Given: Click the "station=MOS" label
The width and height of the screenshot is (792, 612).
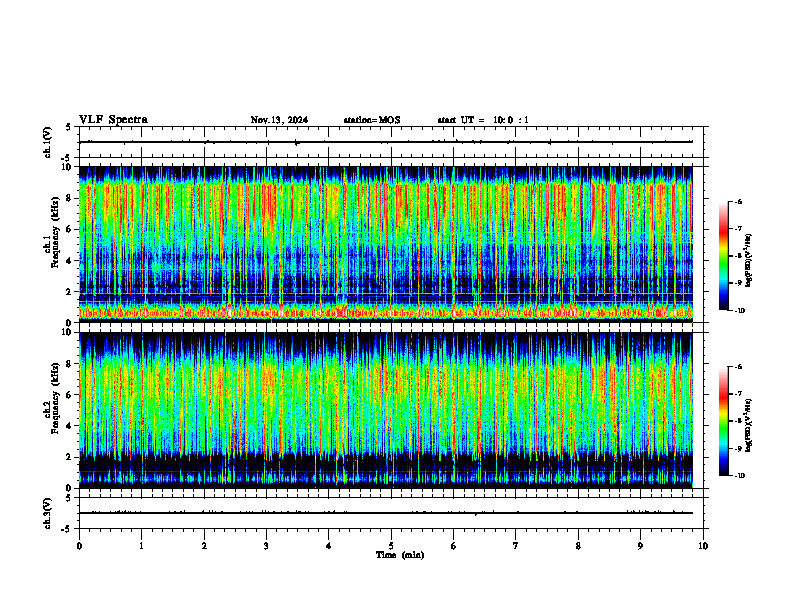Looking at the screenshot, I should point(372,120).
